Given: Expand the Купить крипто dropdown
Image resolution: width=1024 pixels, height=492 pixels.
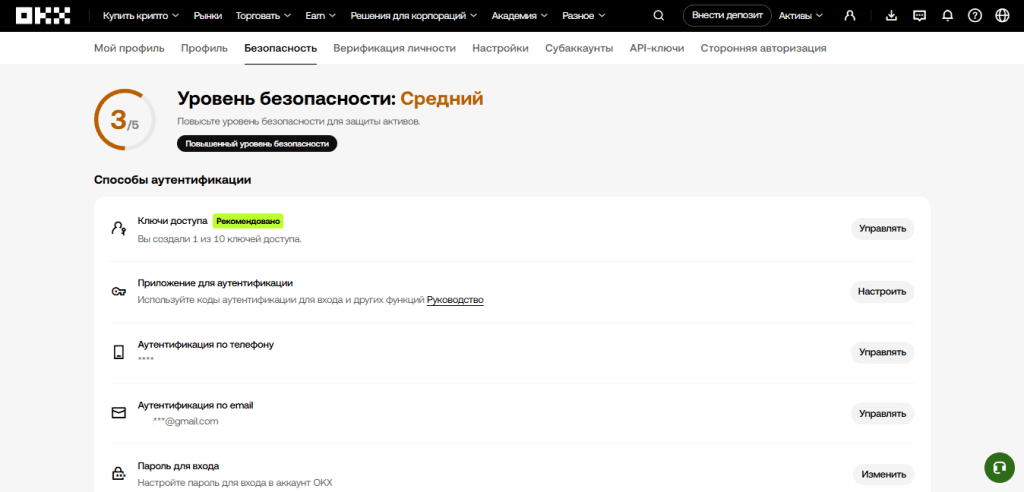Looking at the screenshot, I should click(x=141, y=16).
